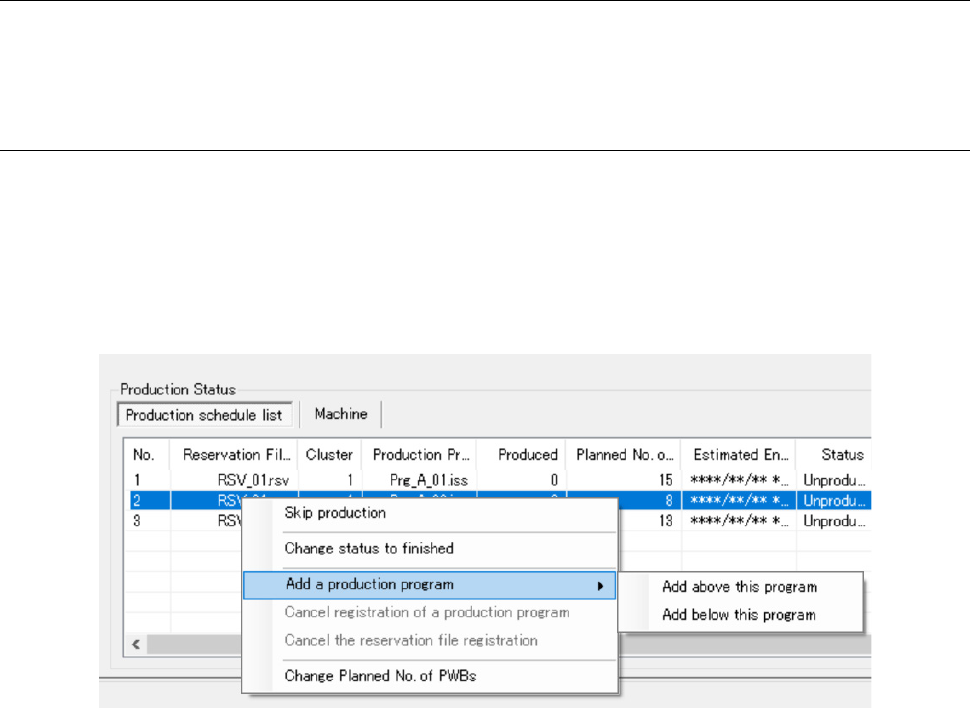Sort by the Reservation File column header
The image size is (970, 708).
234,454
